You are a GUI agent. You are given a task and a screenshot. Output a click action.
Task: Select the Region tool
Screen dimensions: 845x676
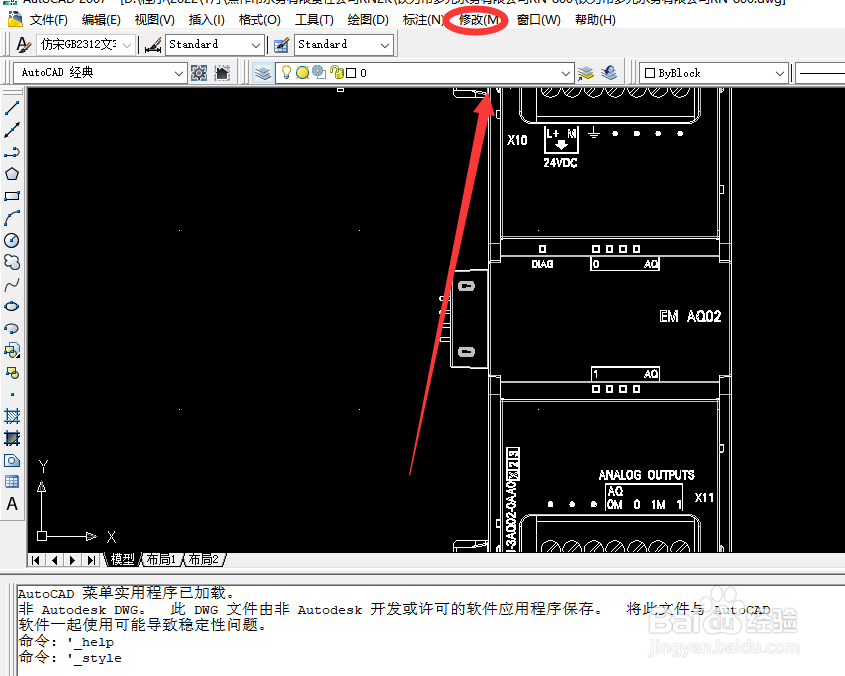coord(12,460)
